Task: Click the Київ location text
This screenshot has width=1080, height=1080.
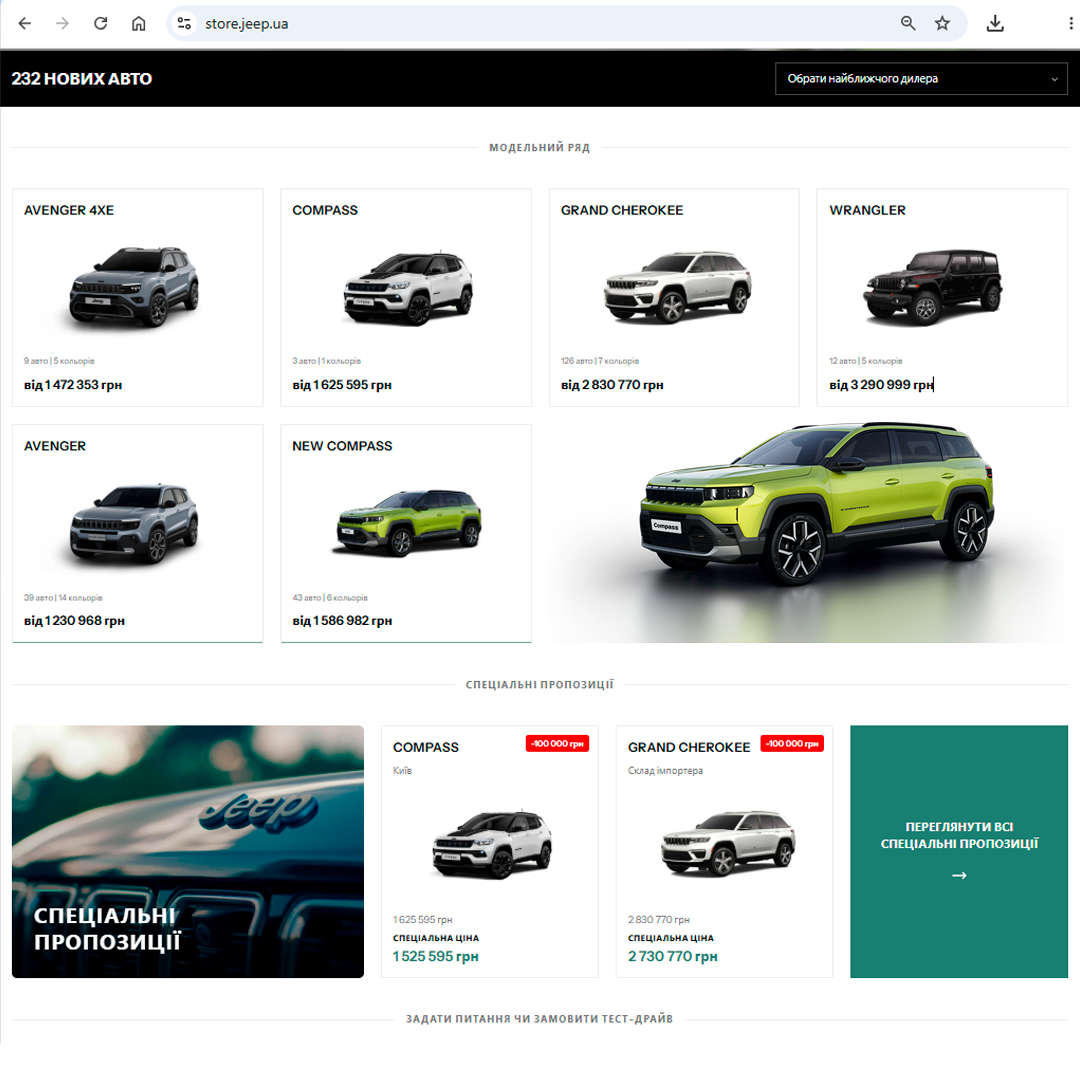Action: (x=402, y=771)
